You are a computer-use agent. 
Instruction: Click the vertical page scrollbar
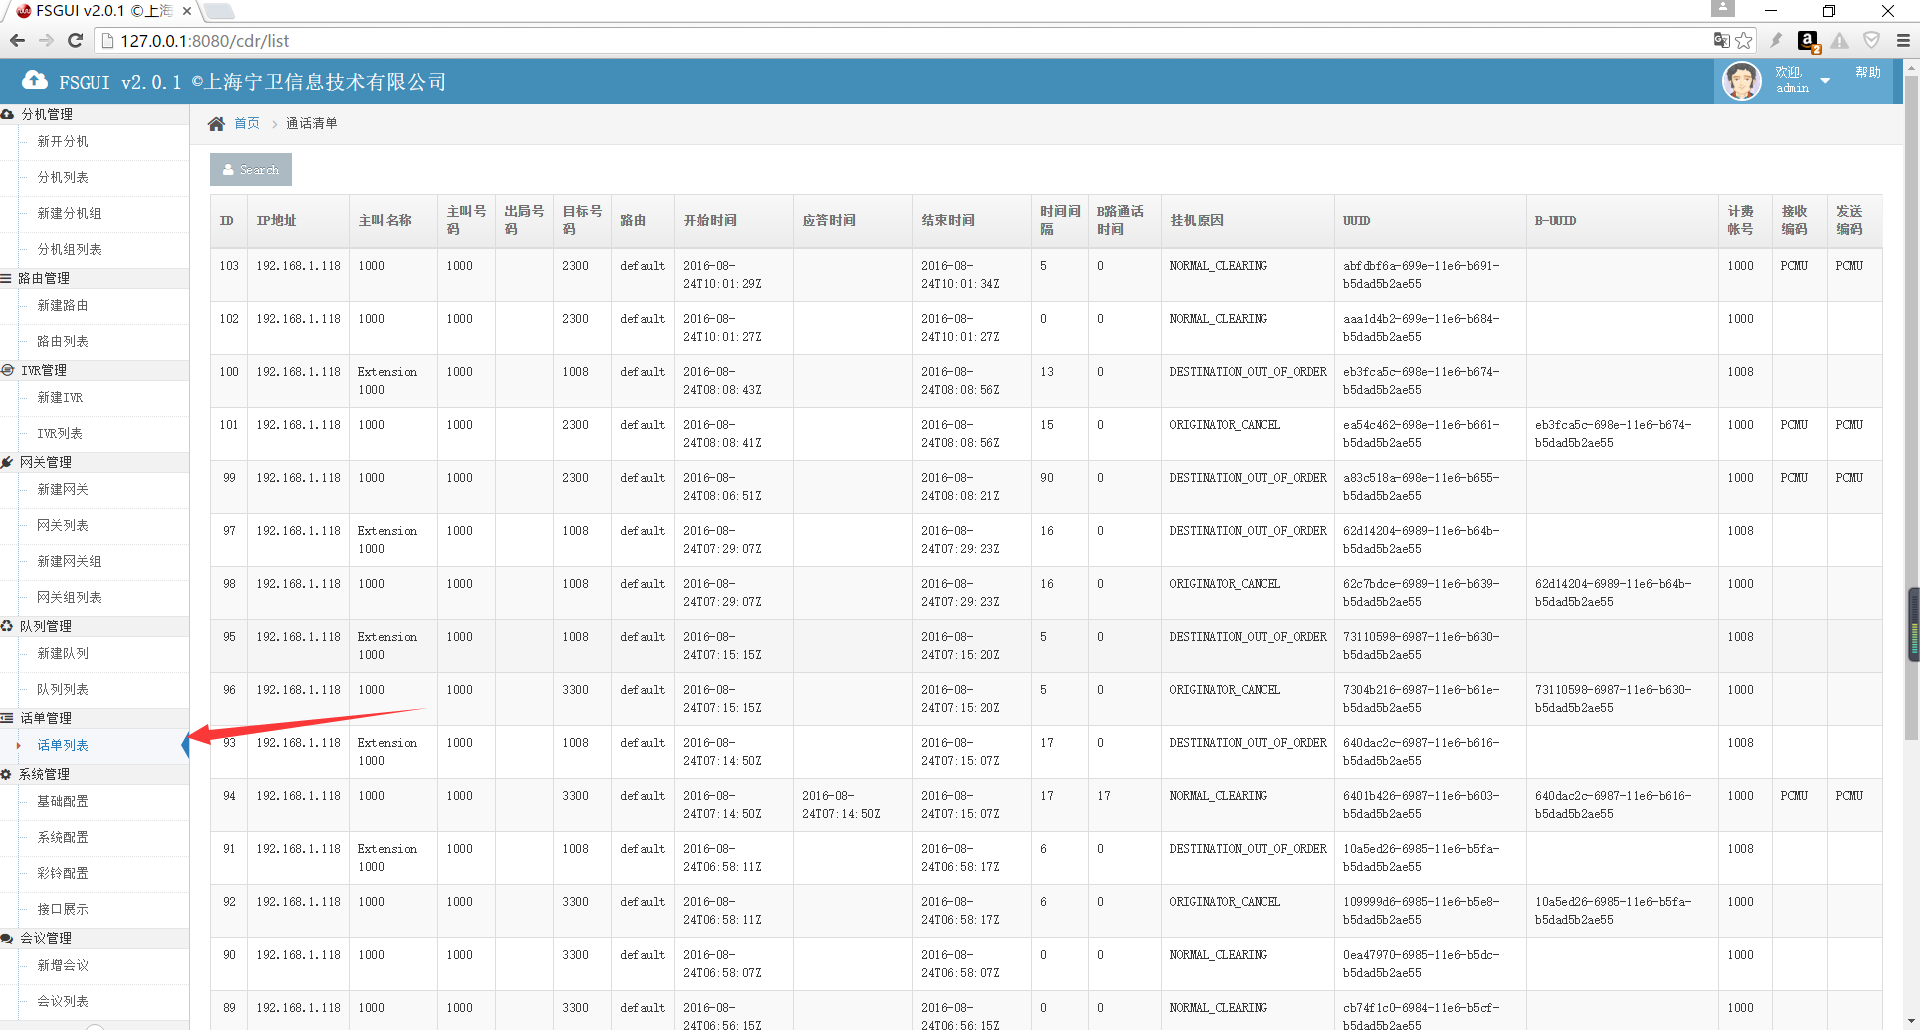click(1911, 400)
